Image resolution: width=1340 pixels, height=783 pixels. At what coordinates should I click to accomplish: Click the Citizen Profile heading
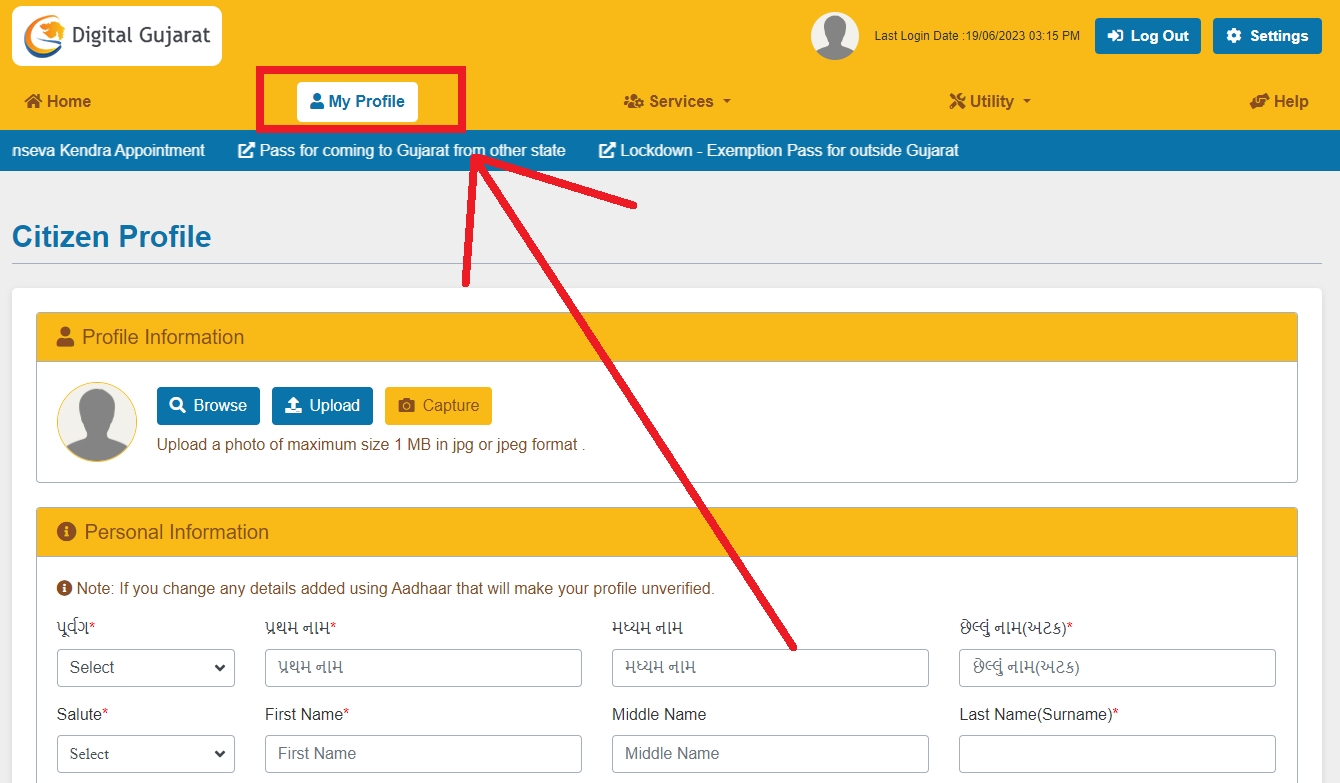112,237
